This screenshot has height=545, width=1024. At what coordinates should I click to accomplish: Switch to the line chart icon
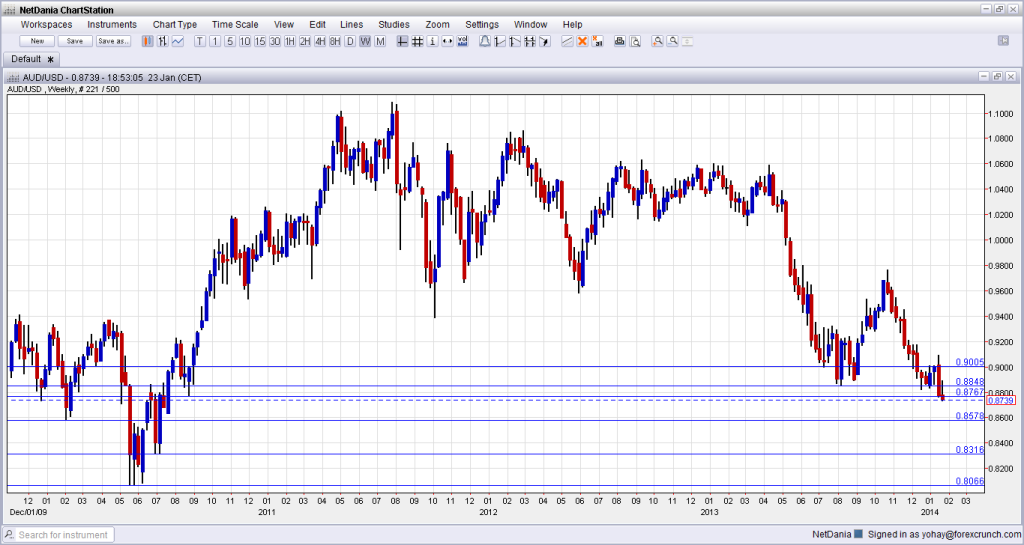[177, 41]
